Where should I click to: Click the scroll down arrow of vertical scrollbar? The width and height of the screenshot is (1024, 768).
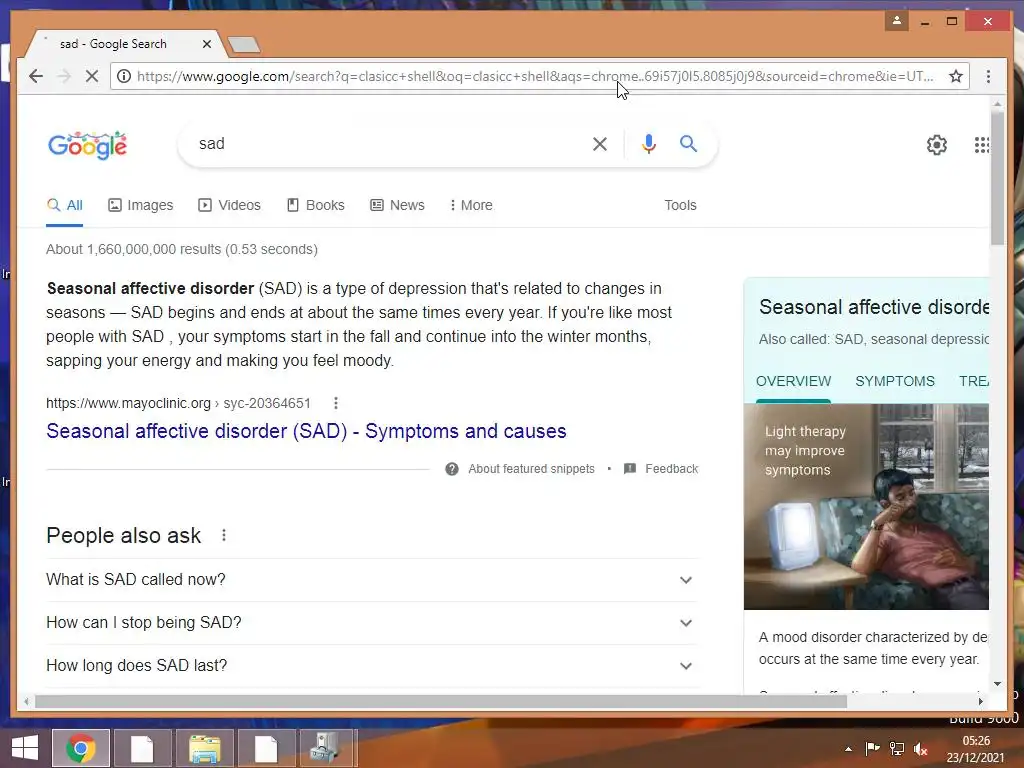997,684
